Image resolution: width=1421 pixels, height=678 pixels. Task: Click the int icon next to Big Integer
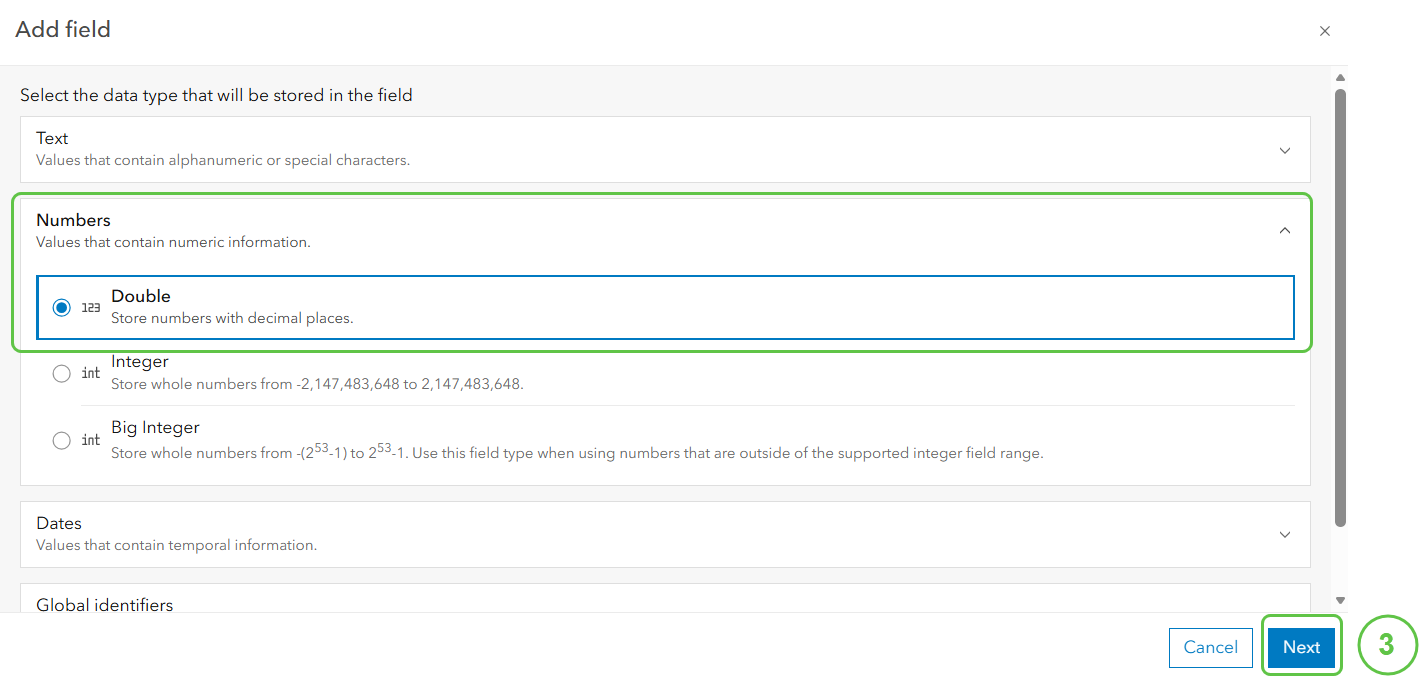click(x=90, y=440)
